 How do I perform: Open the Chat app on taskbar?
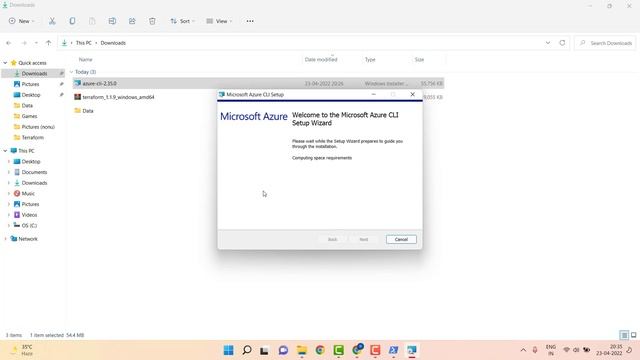[283, 350]
